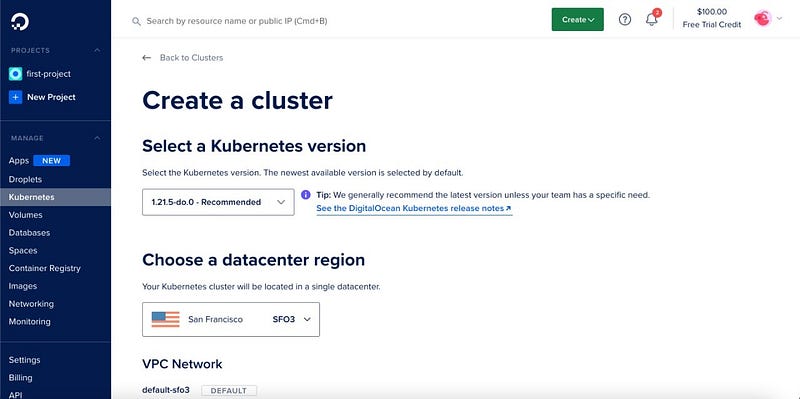Click the DigitalOcean logo icon
Screen dimensions: 800x399
pos(20,21)
